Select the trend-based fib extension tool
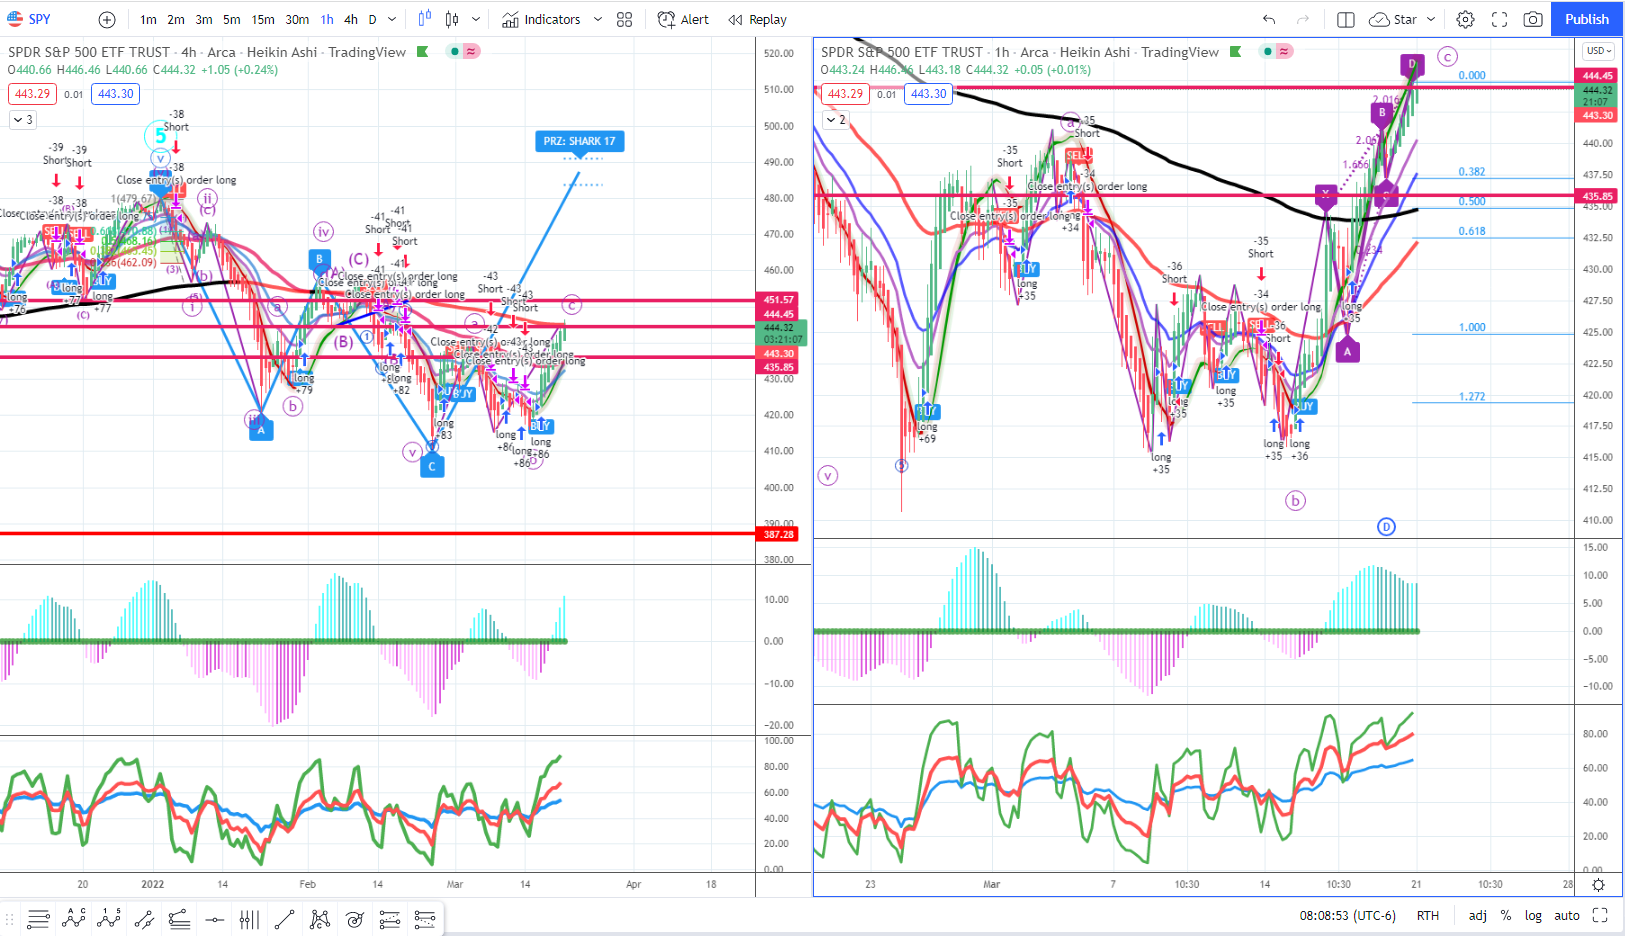The height and width of the screenshot is (936, 1625). pos(179,919)
